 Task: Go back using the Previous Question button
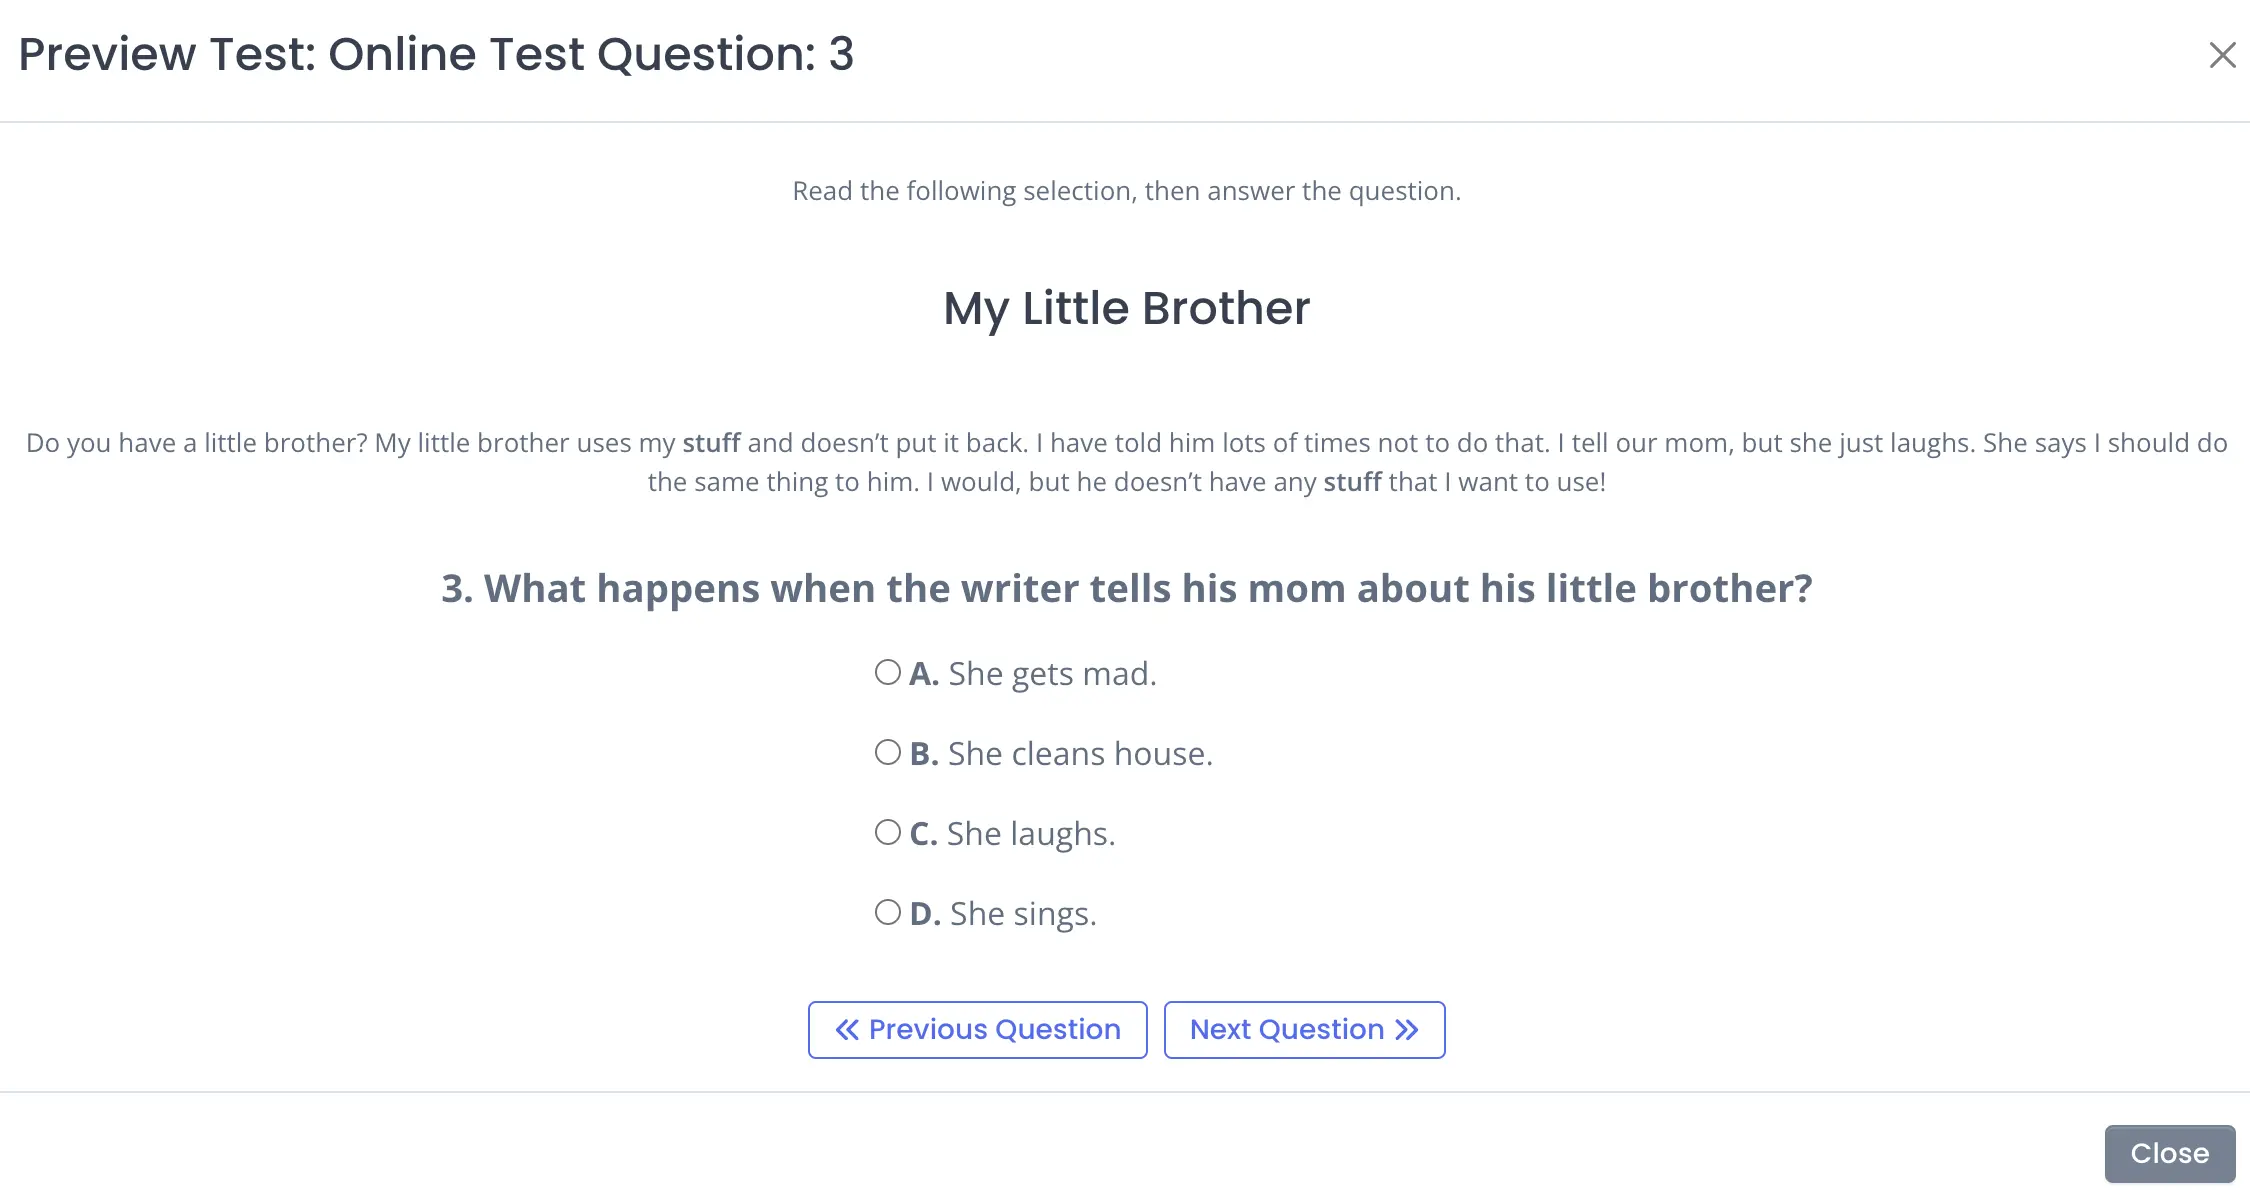(x=977, y=1030)
